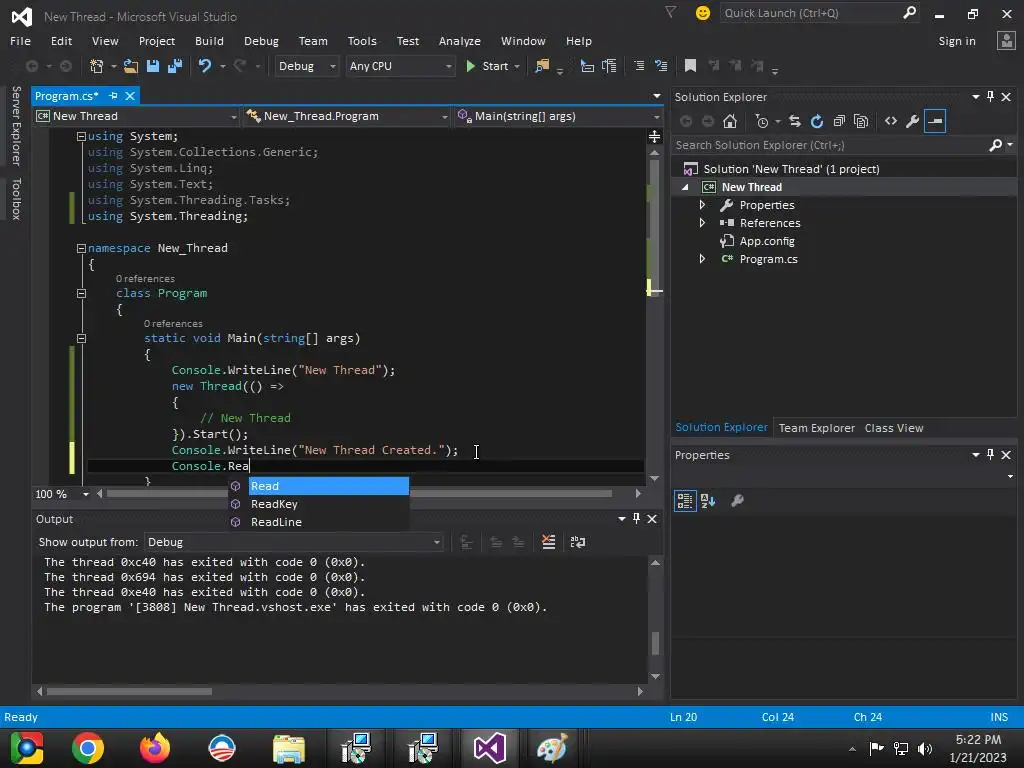Toggle pin on the Program.cs tab
The width and height of the screenshot is (1024, 768).
(x=113, y=96)
